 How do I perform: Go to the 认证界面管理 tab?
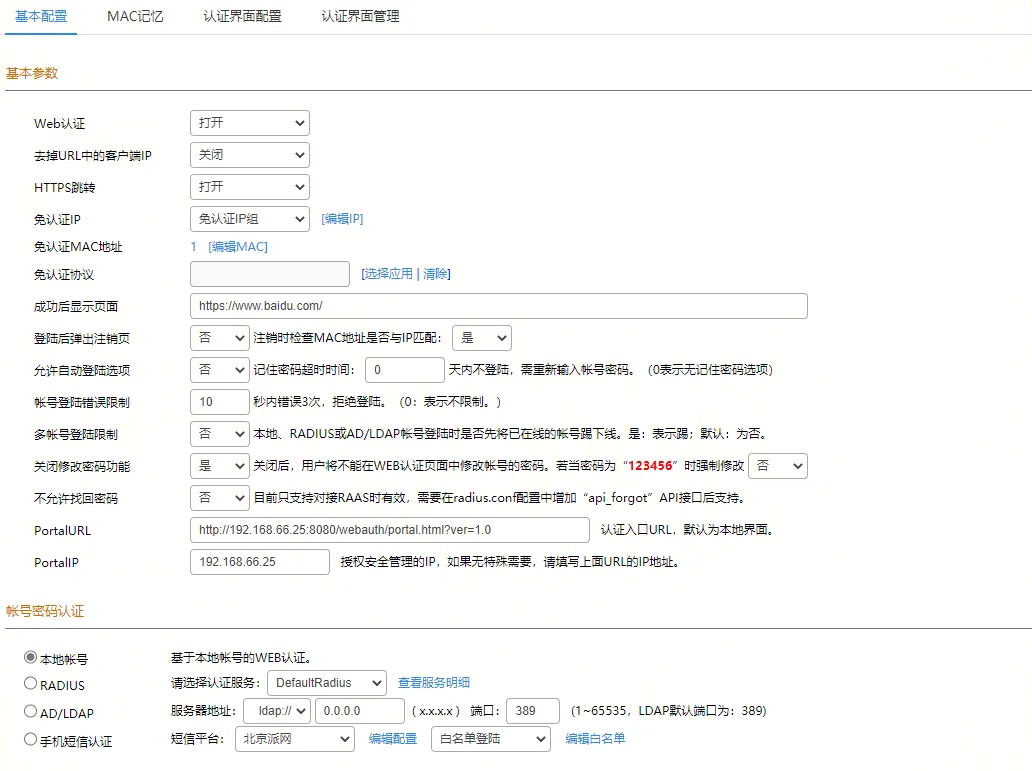click(360, 17)
